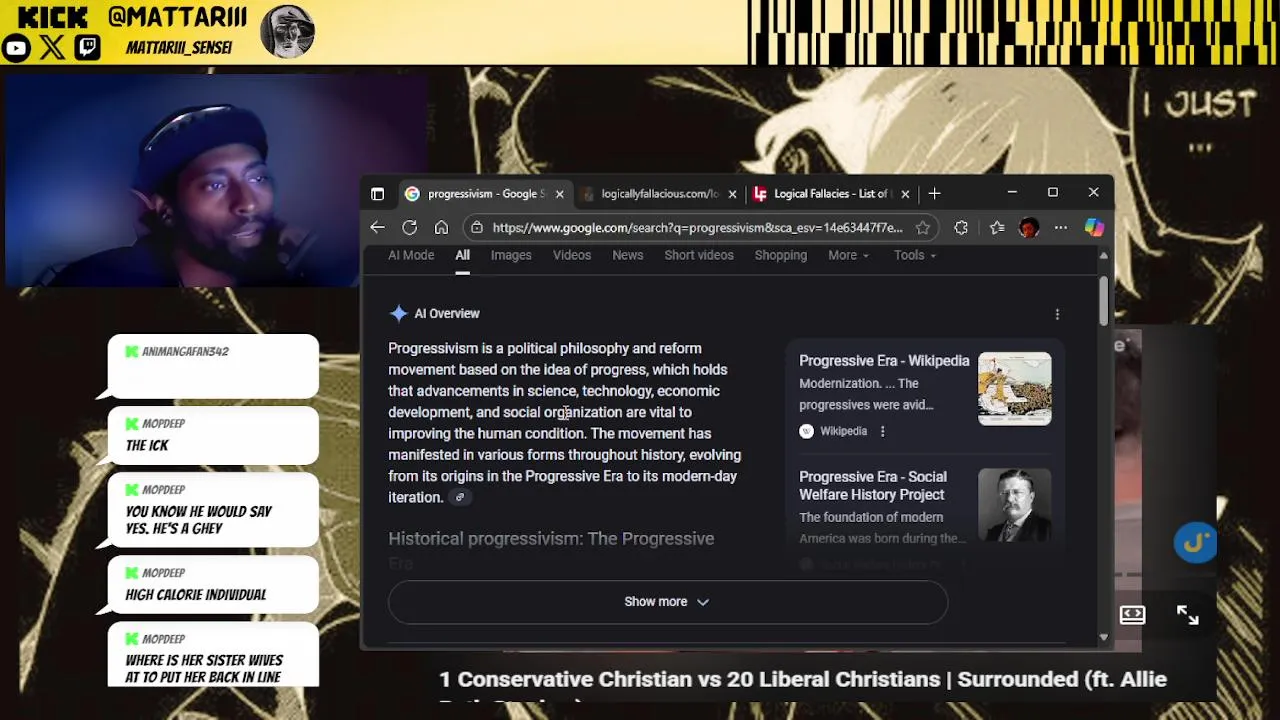Click the scrollbar up arrow
The image size is (1280, 720).
click(1103, 256)
